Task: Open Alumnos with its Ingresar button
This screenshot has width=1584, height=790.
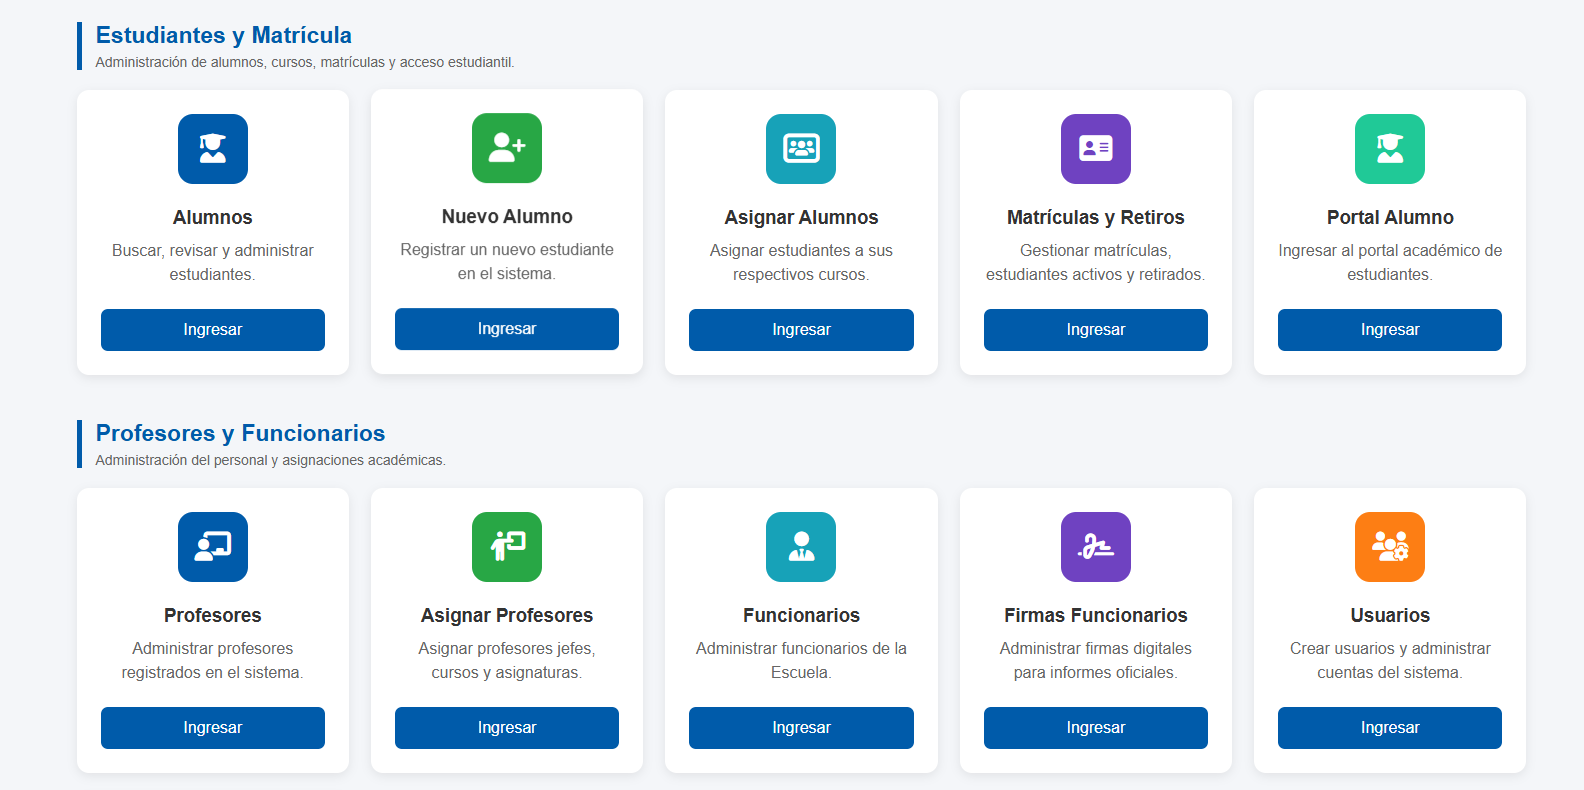Action: (x=213, y=330)
